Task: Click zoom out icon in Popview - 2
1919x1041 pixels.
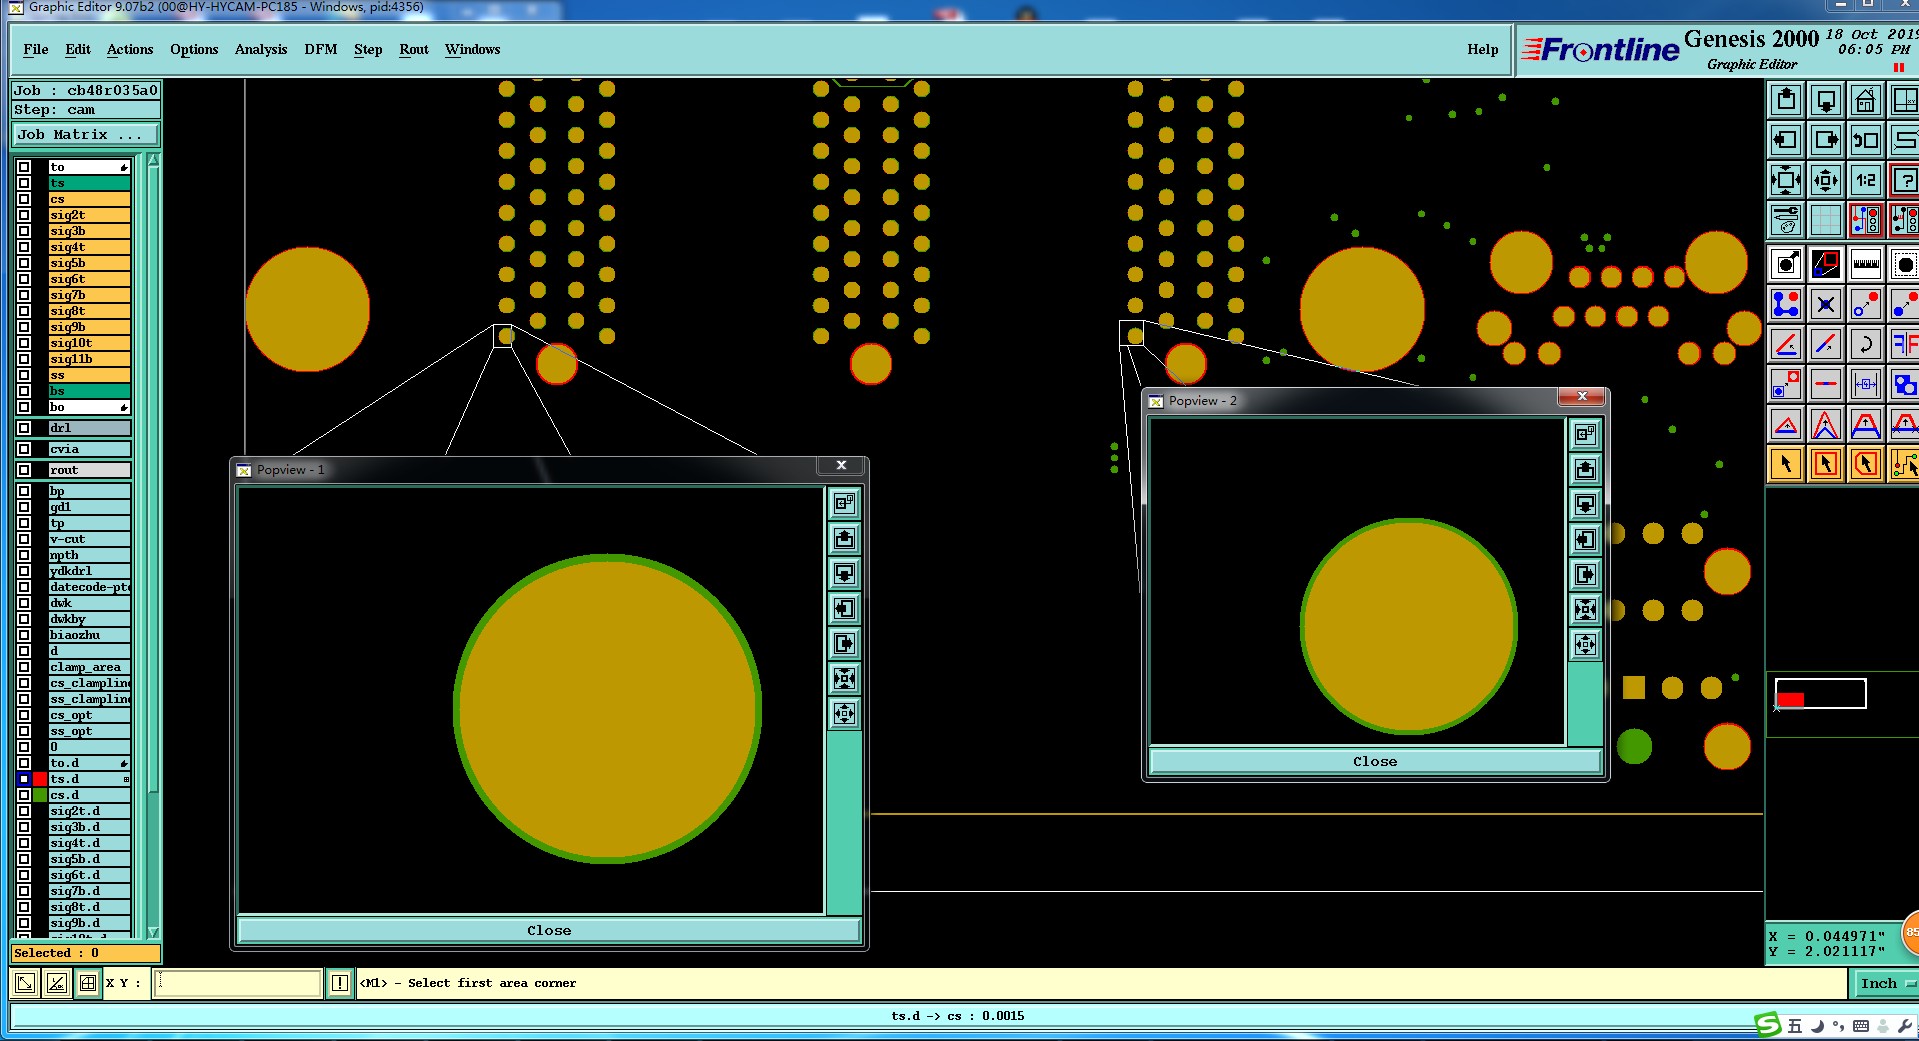Action: [1586, 645]
